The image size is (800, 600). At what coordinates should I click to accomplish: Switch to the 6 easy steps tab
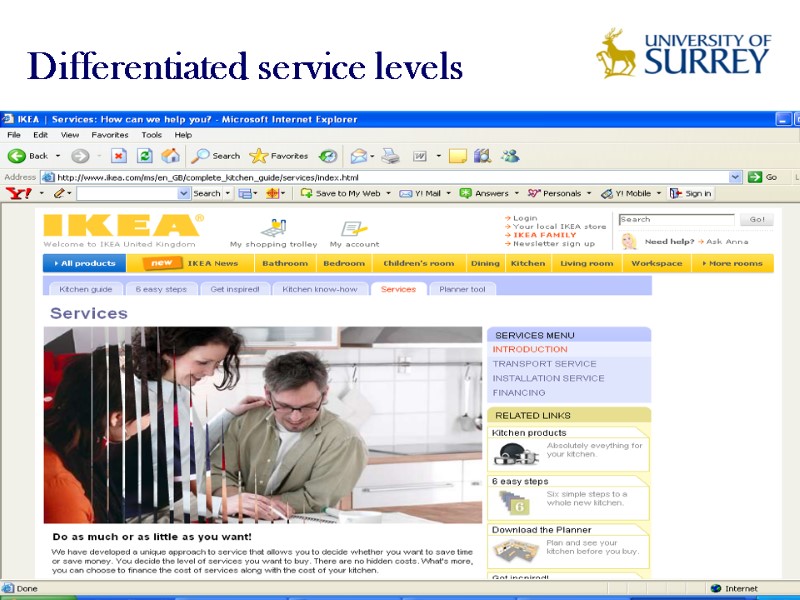pos(161,289)
